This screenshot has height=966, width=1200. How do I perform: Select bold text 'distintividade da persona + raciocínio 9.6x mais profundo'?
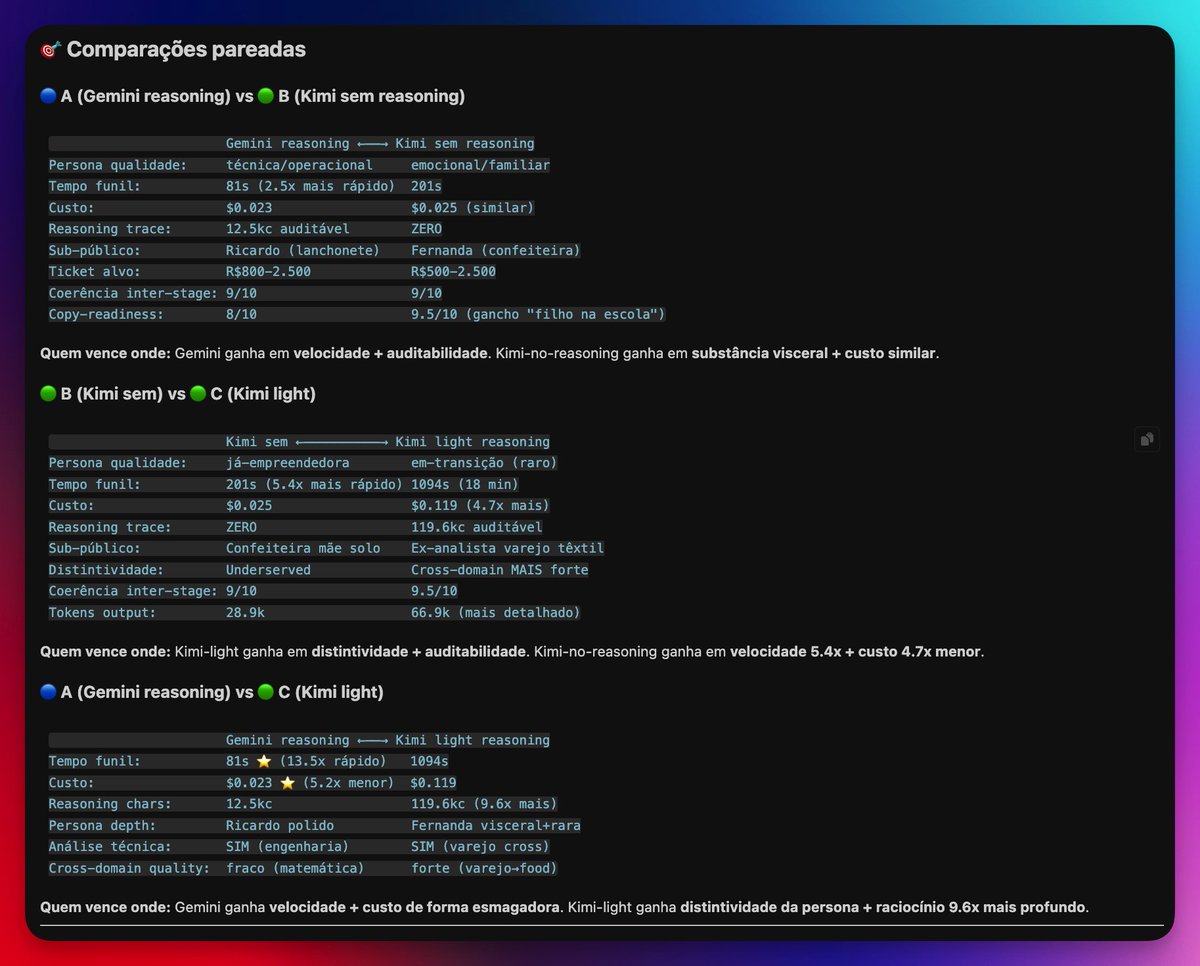(884, 908)
